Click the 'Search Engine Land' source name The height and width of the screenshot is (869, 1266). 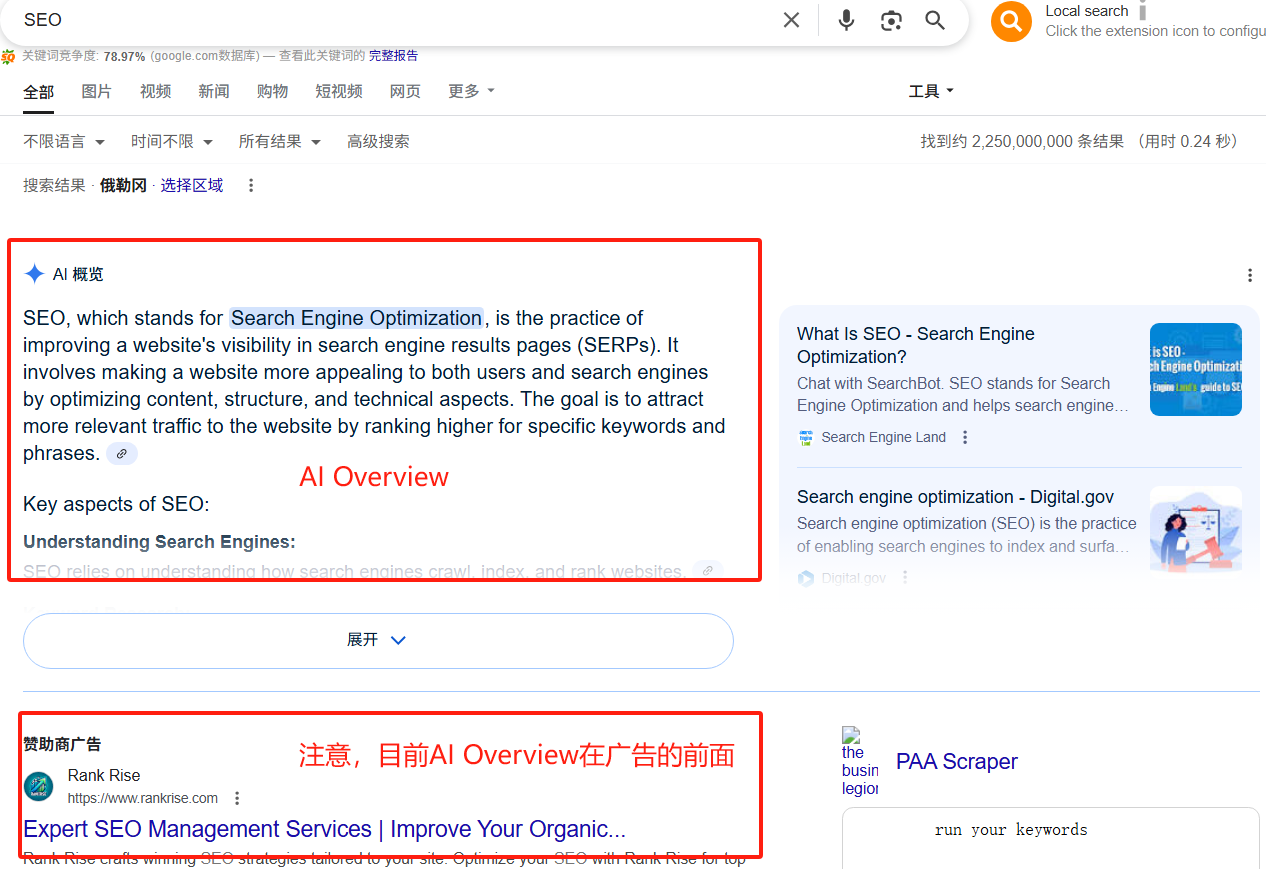(883, 437)
